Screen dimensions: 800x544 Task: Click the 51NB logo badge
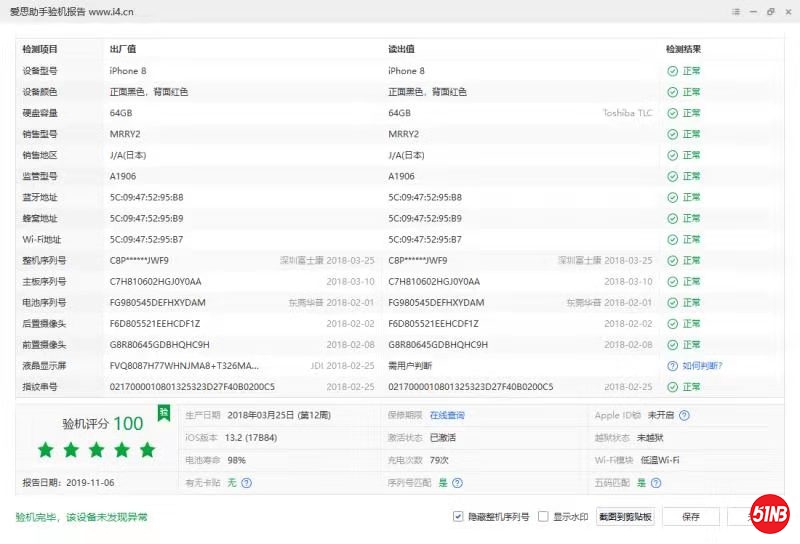[772, 514]
